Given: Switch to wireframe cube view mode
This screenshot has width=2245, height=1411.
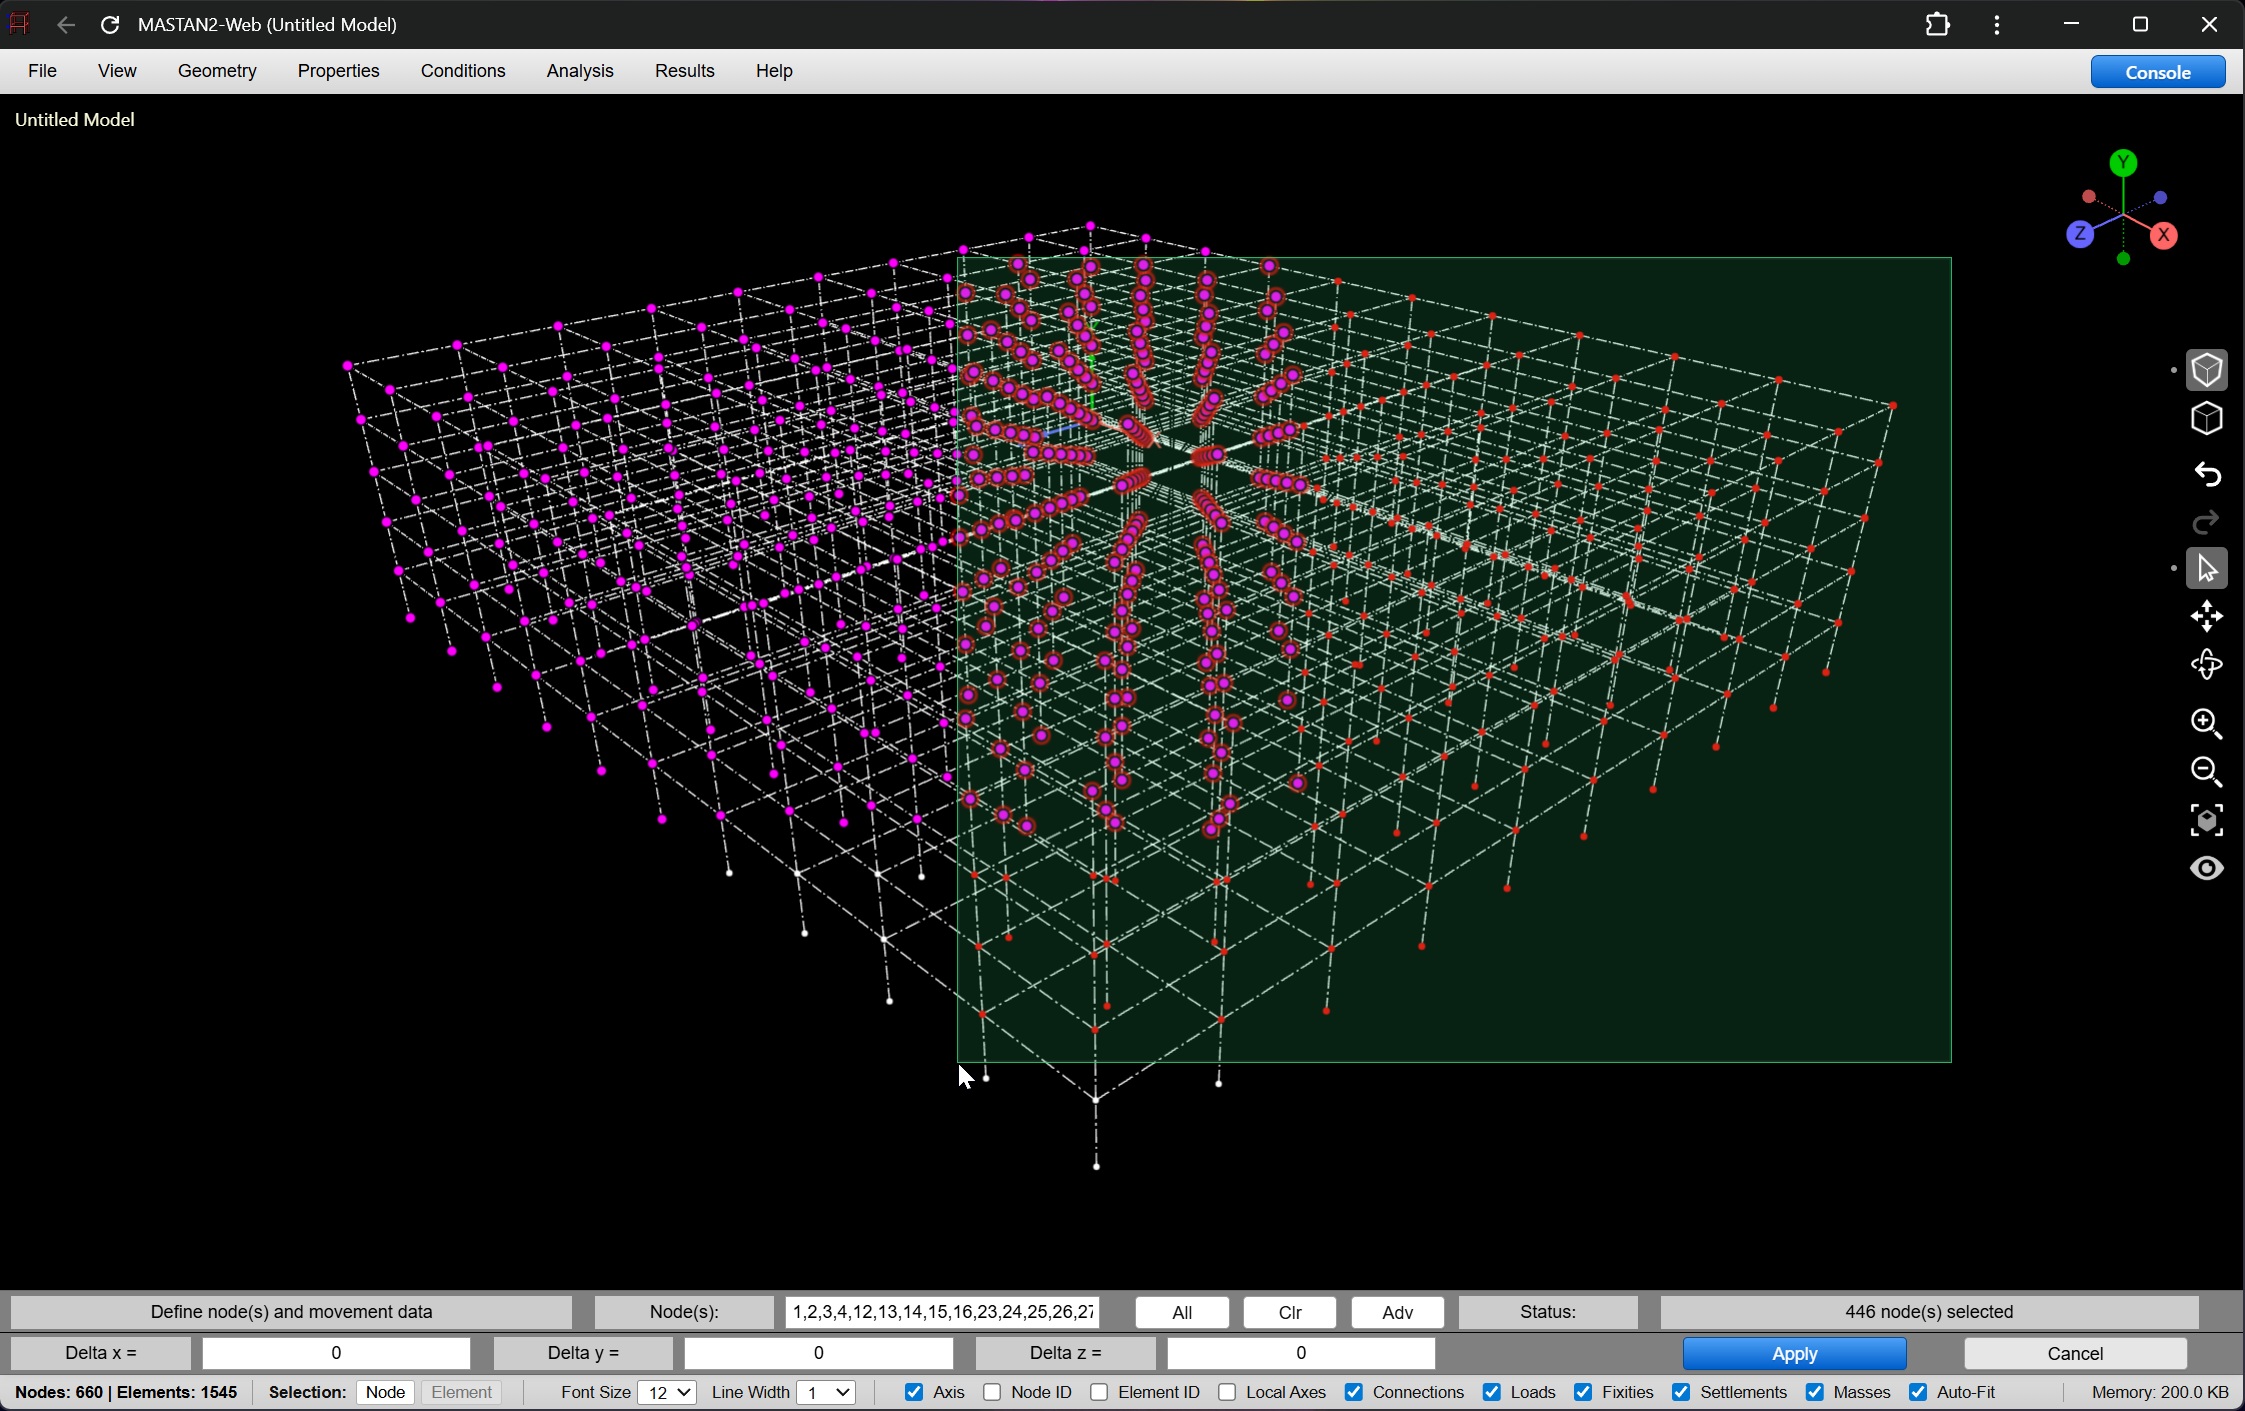Looking at the screenshot, I should point(2208,419).
